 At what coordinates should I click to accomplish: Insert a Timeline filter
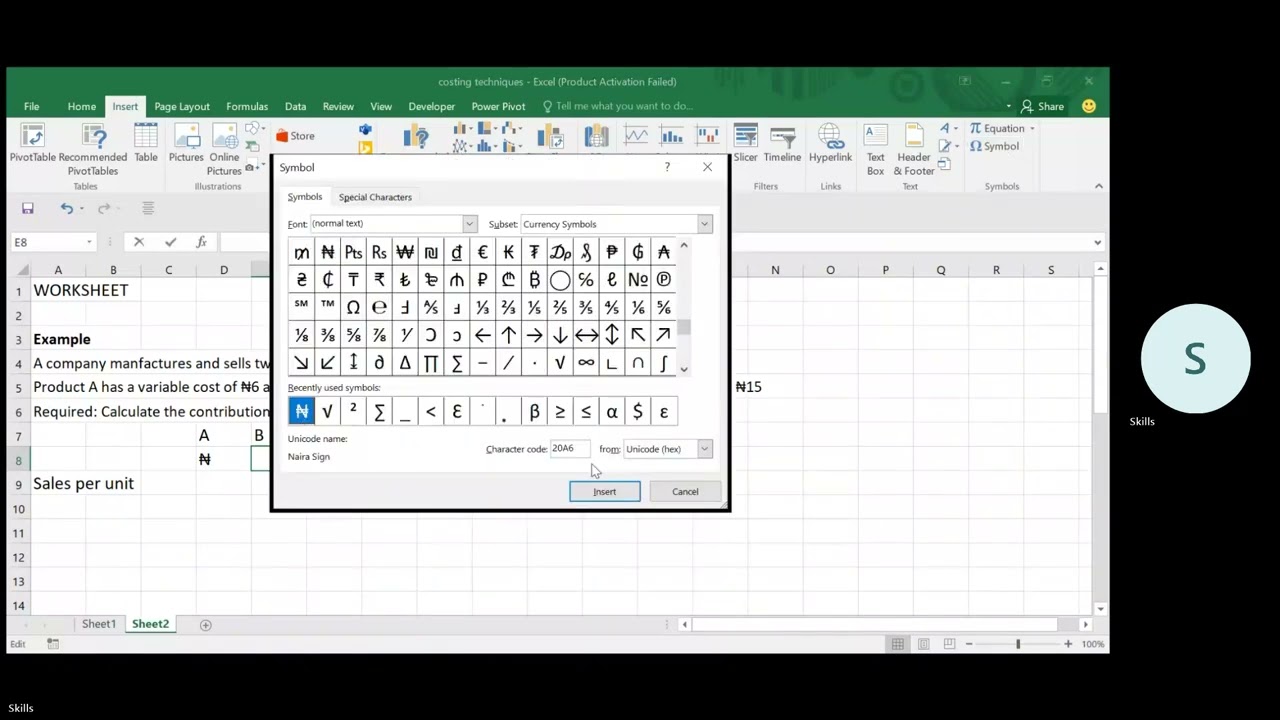(x=782, y=143)
